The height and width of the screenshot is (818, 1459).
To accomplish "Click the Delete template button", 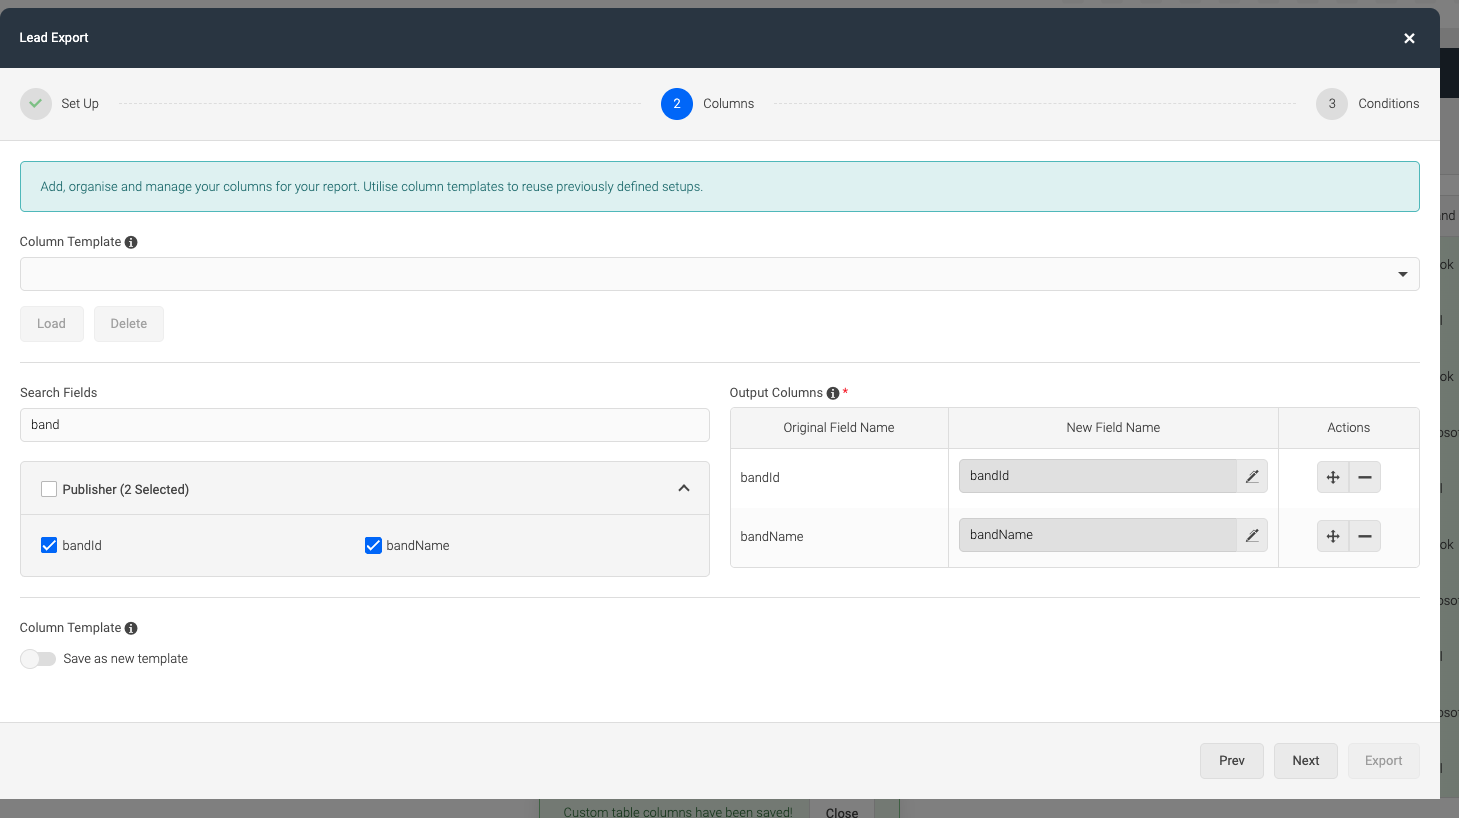I will click(x=129, y=324).
